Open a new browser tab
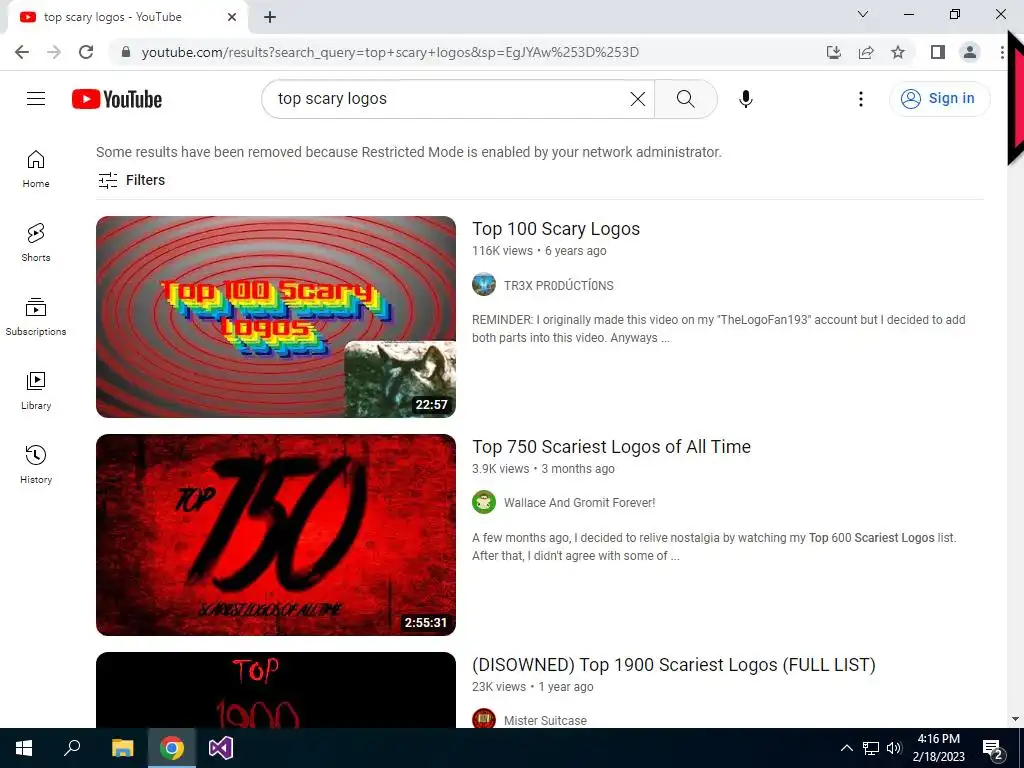The height and width of the screenshot is (768, 1024). [270, 18]
